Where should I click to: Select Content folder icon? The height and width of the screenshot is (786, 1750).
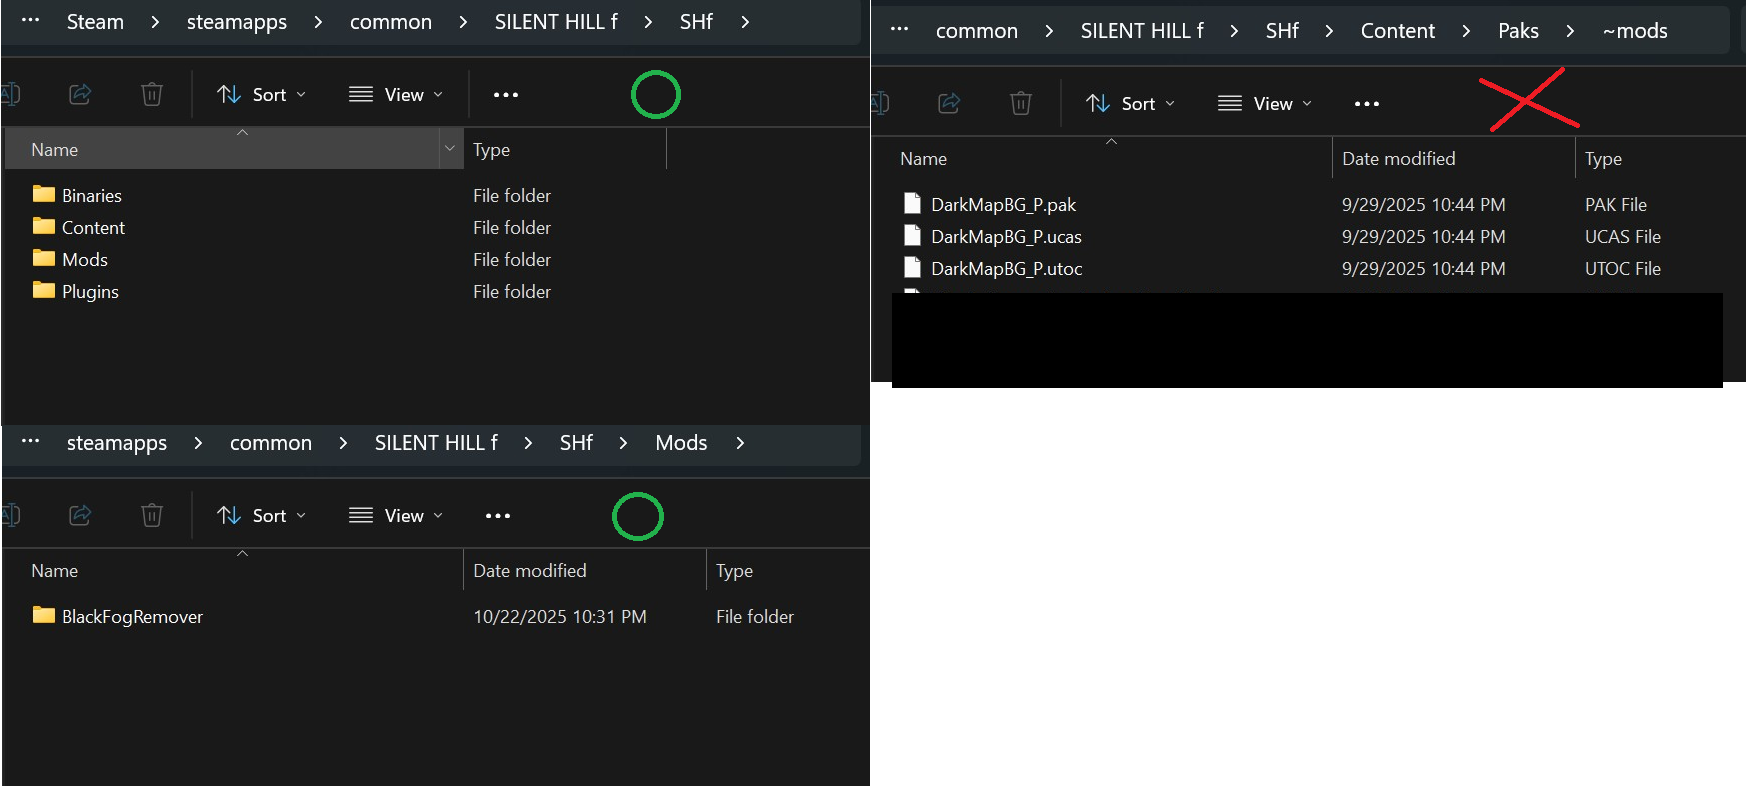(44, 226)
